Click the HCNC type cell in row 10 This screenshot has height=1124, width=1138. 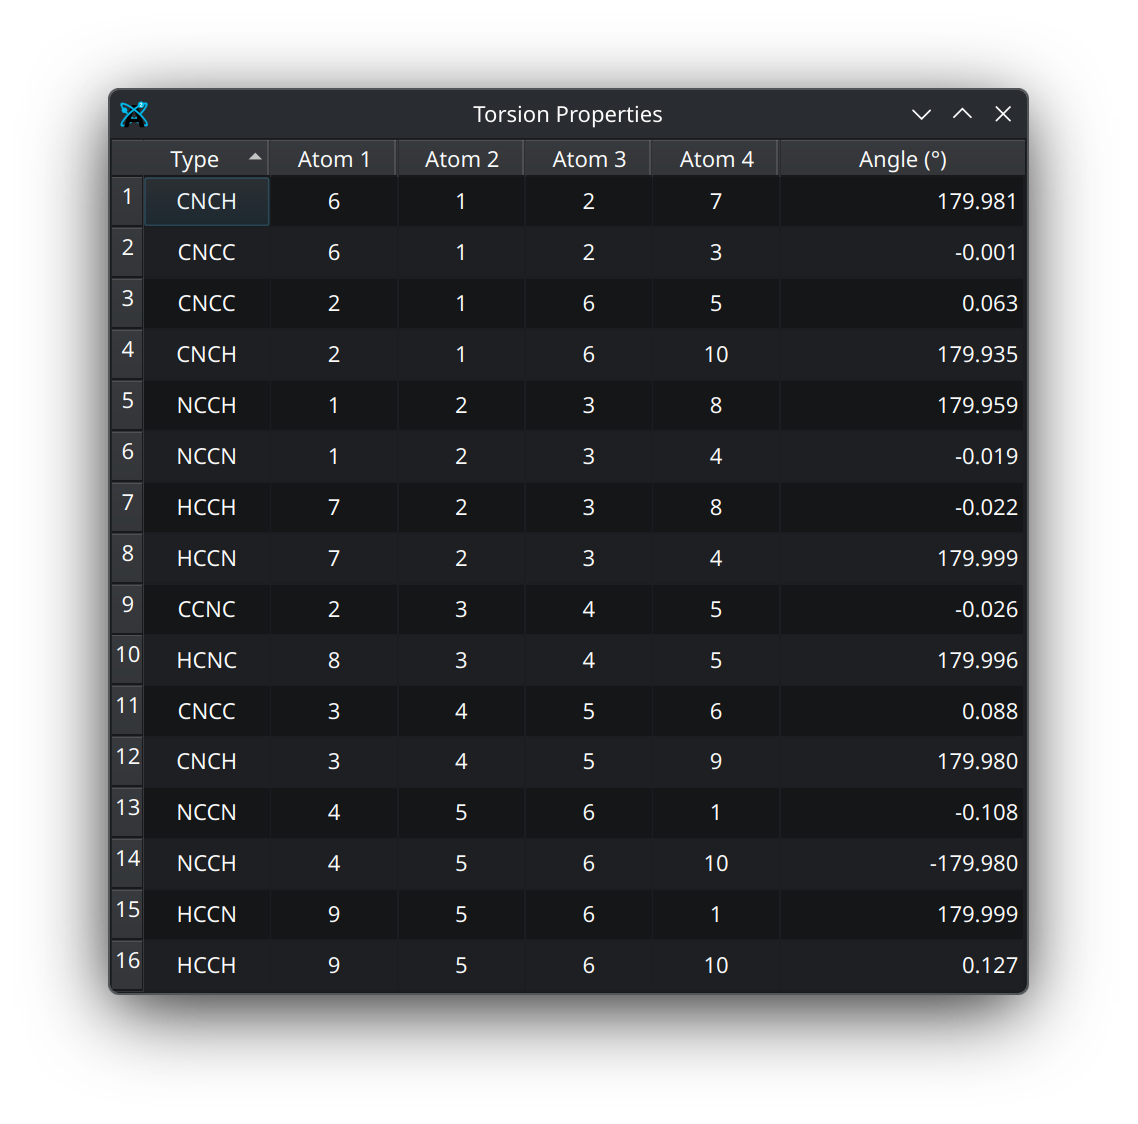[207, 661]
